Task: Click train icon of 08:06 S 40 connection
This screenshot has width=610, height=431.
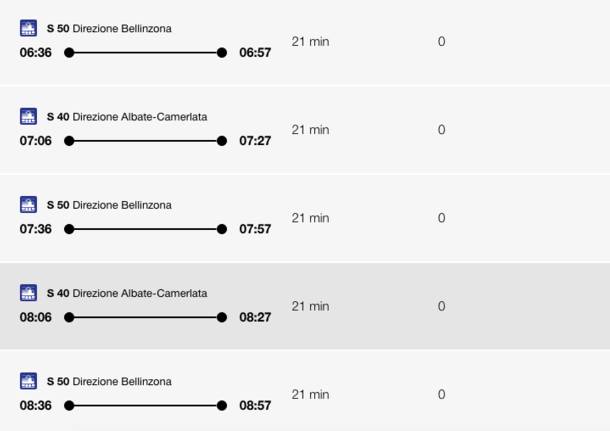Action: click(28, 293)
